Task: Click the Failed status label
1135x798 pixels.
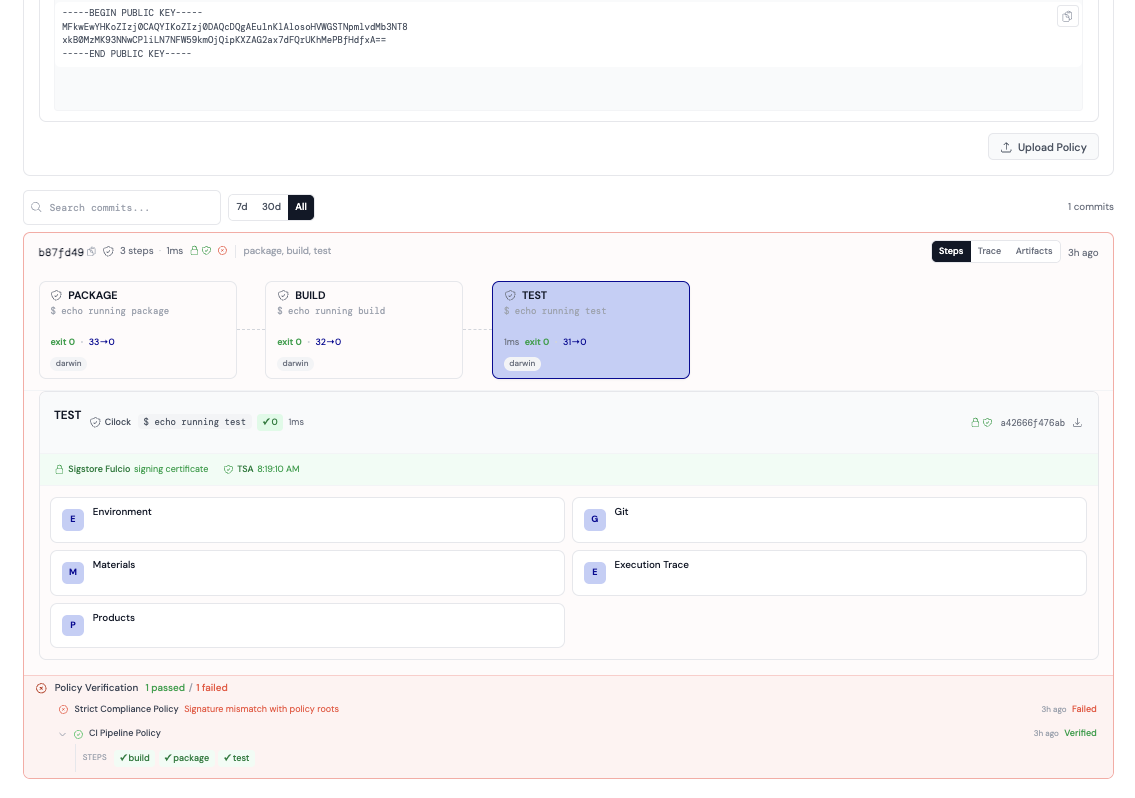Action: pyautogui.click(x=1084, y=710)
